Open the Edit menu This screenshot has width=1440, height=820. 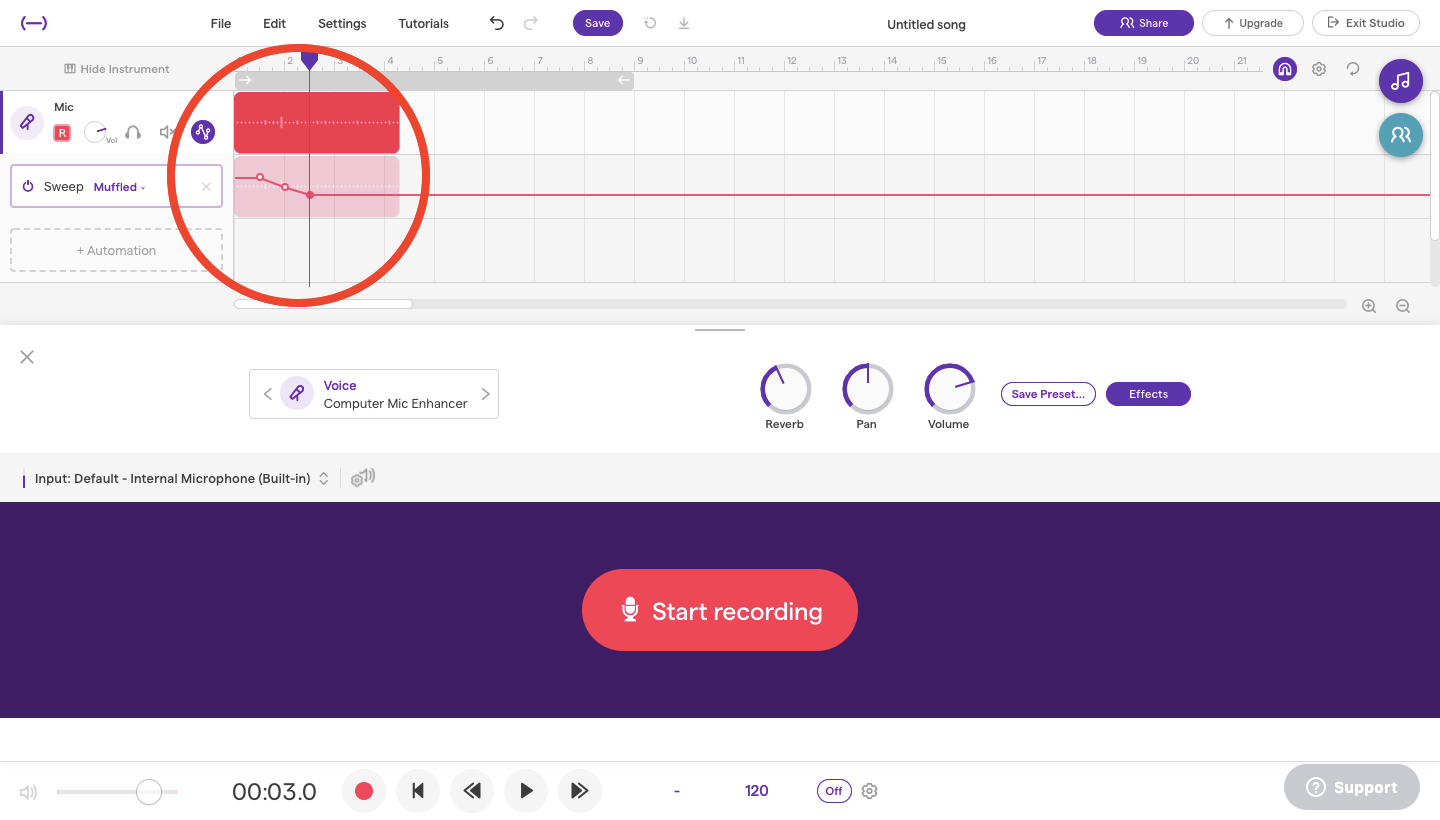coord(274,23)
